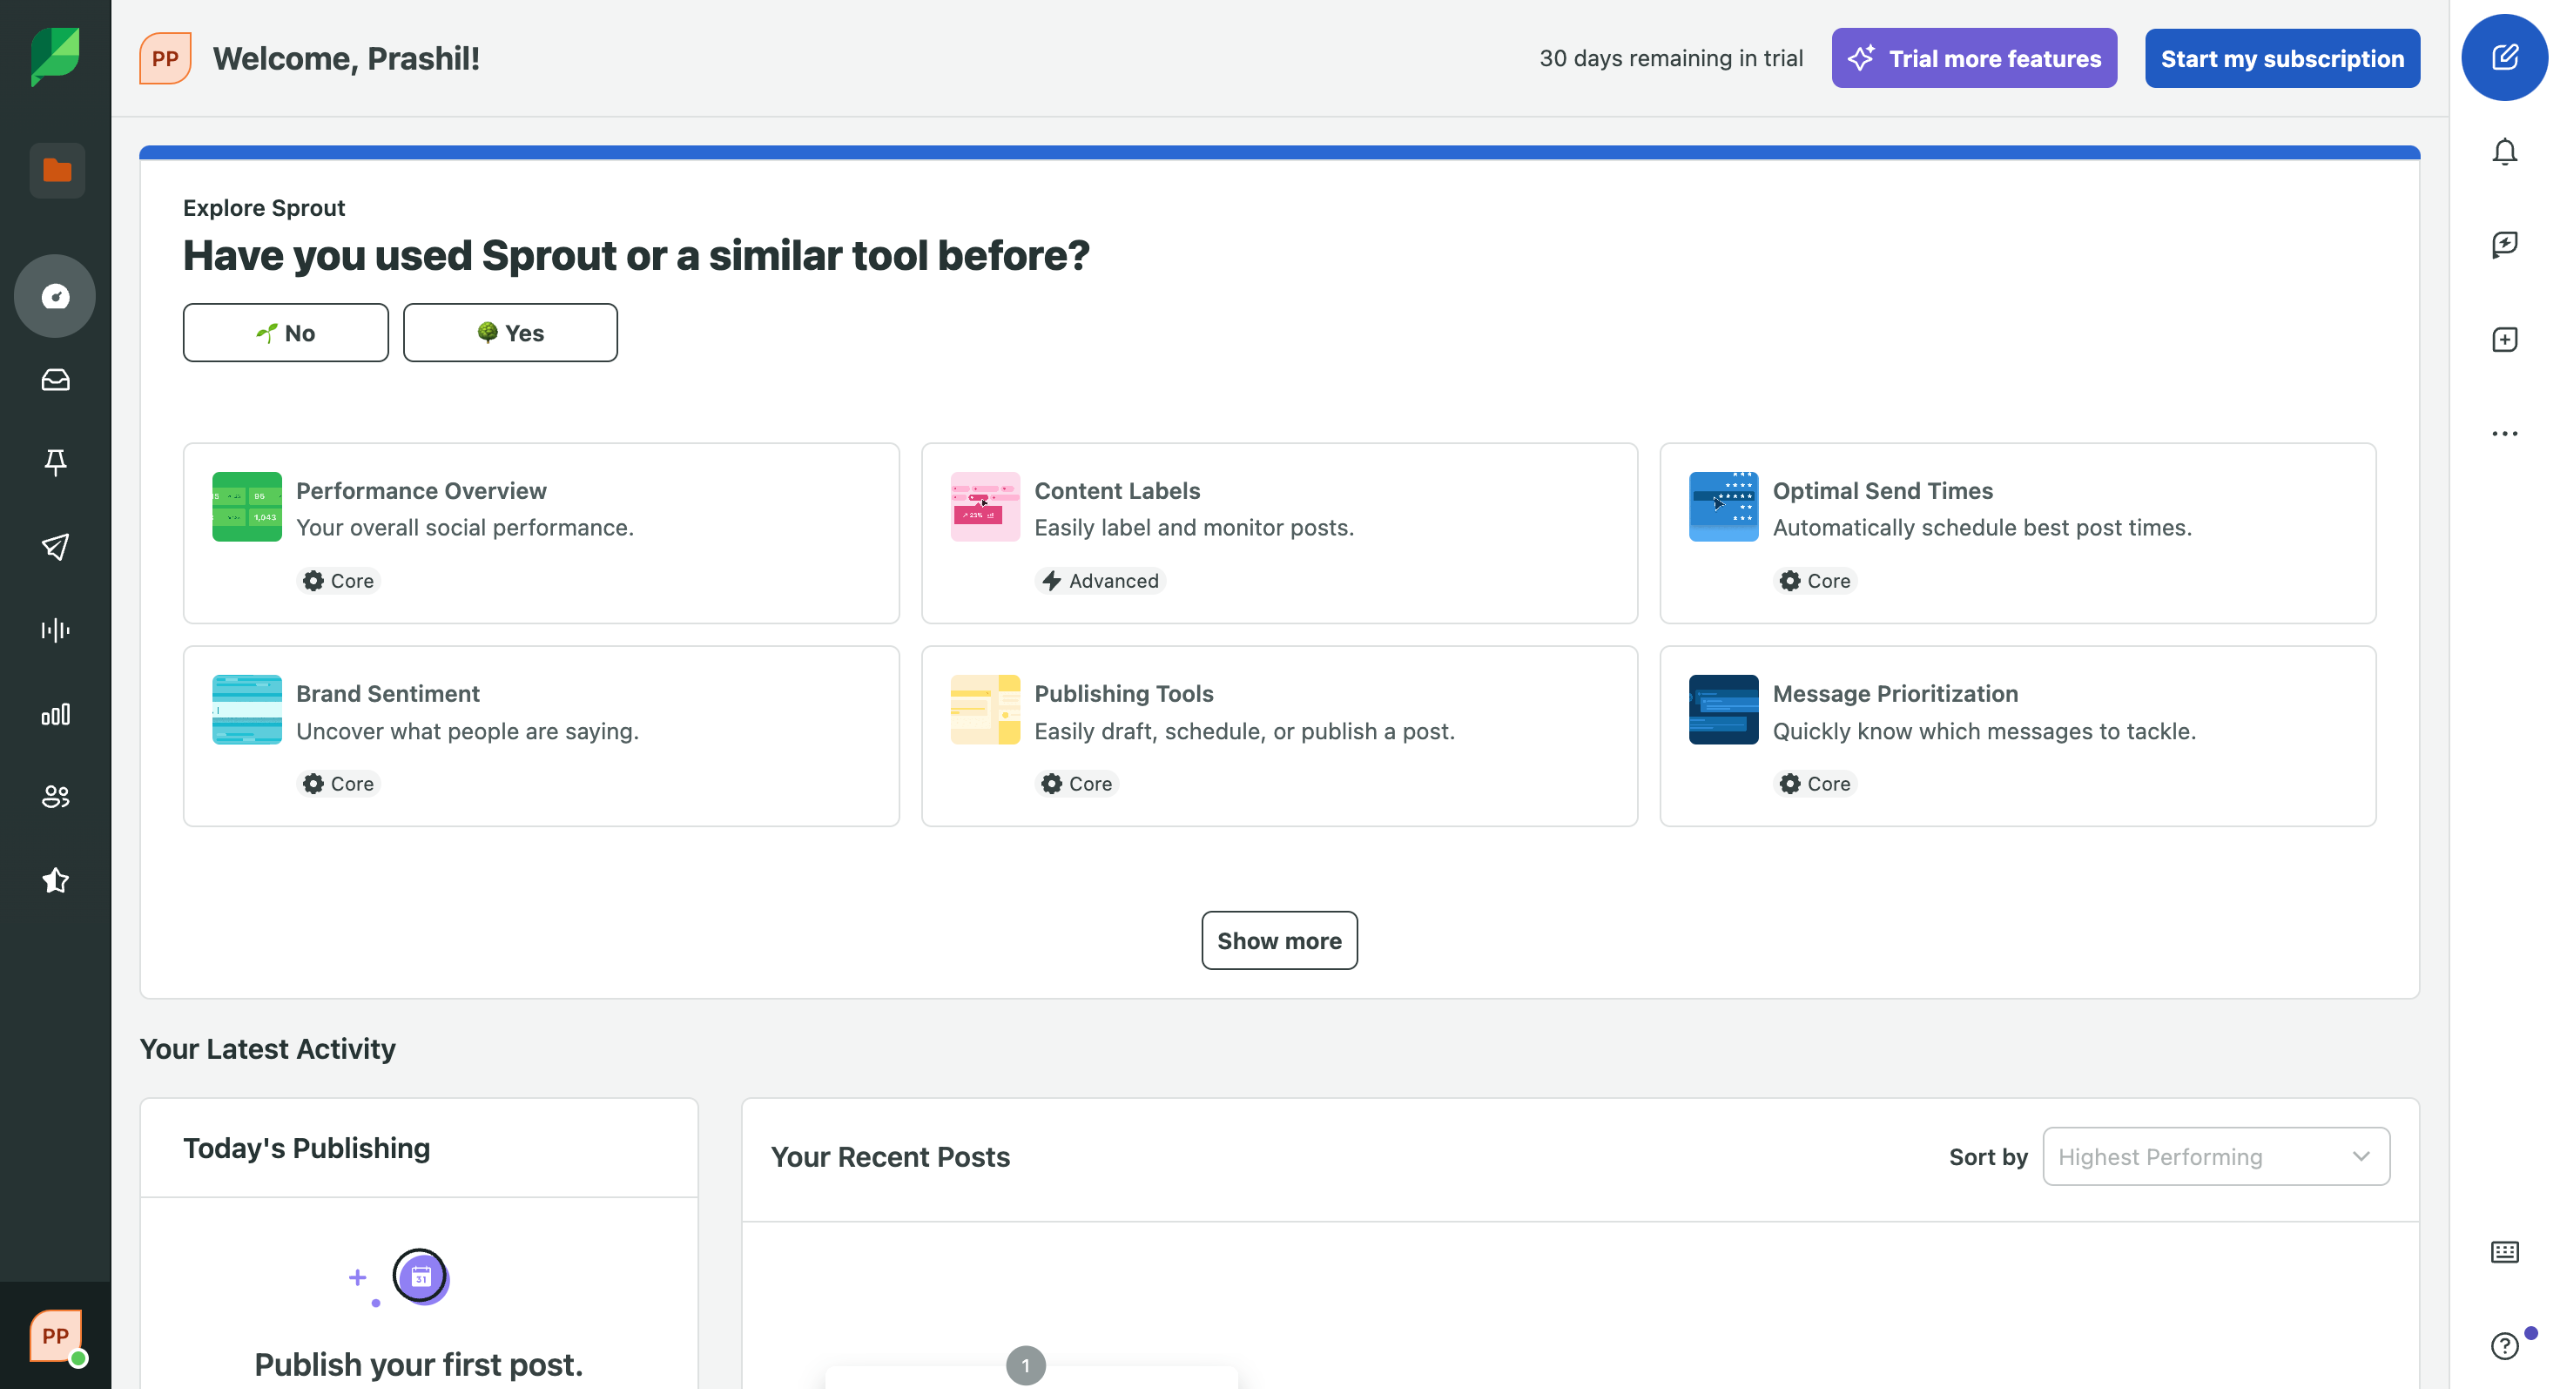Image resolution: width=2560 pixels, height=1389 pixels.
Task: Select the No answer option
Action: tap(285, 333)
